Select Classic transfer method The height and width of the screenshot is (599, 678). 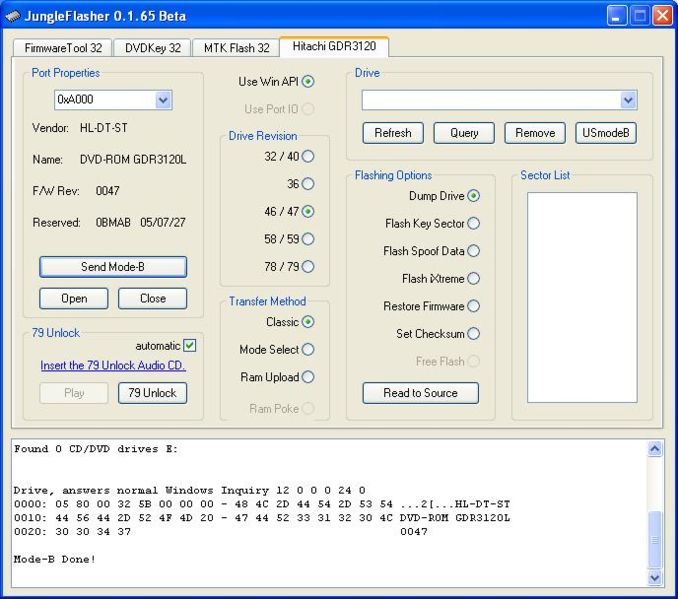pos(308,322)
